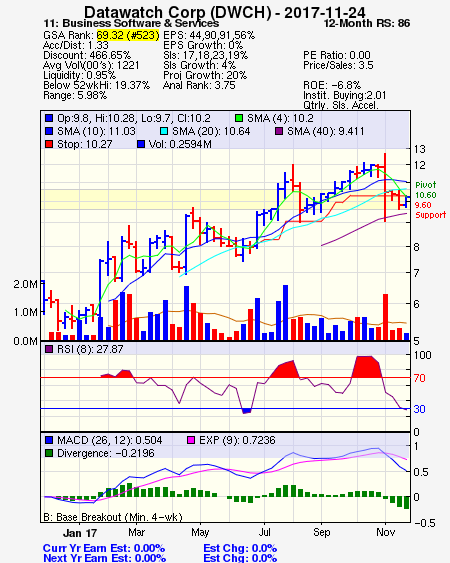Viewport: 450px width, 563px height.
Task: Click the tall red November volume bar
Action: (385, 317)
